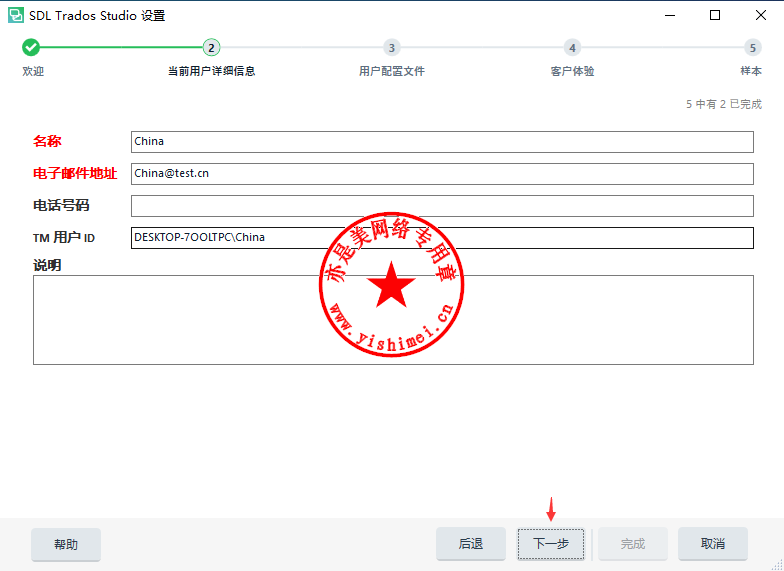Click the TM user ID field
Screen dimensions: 784x571
point(442,238)
